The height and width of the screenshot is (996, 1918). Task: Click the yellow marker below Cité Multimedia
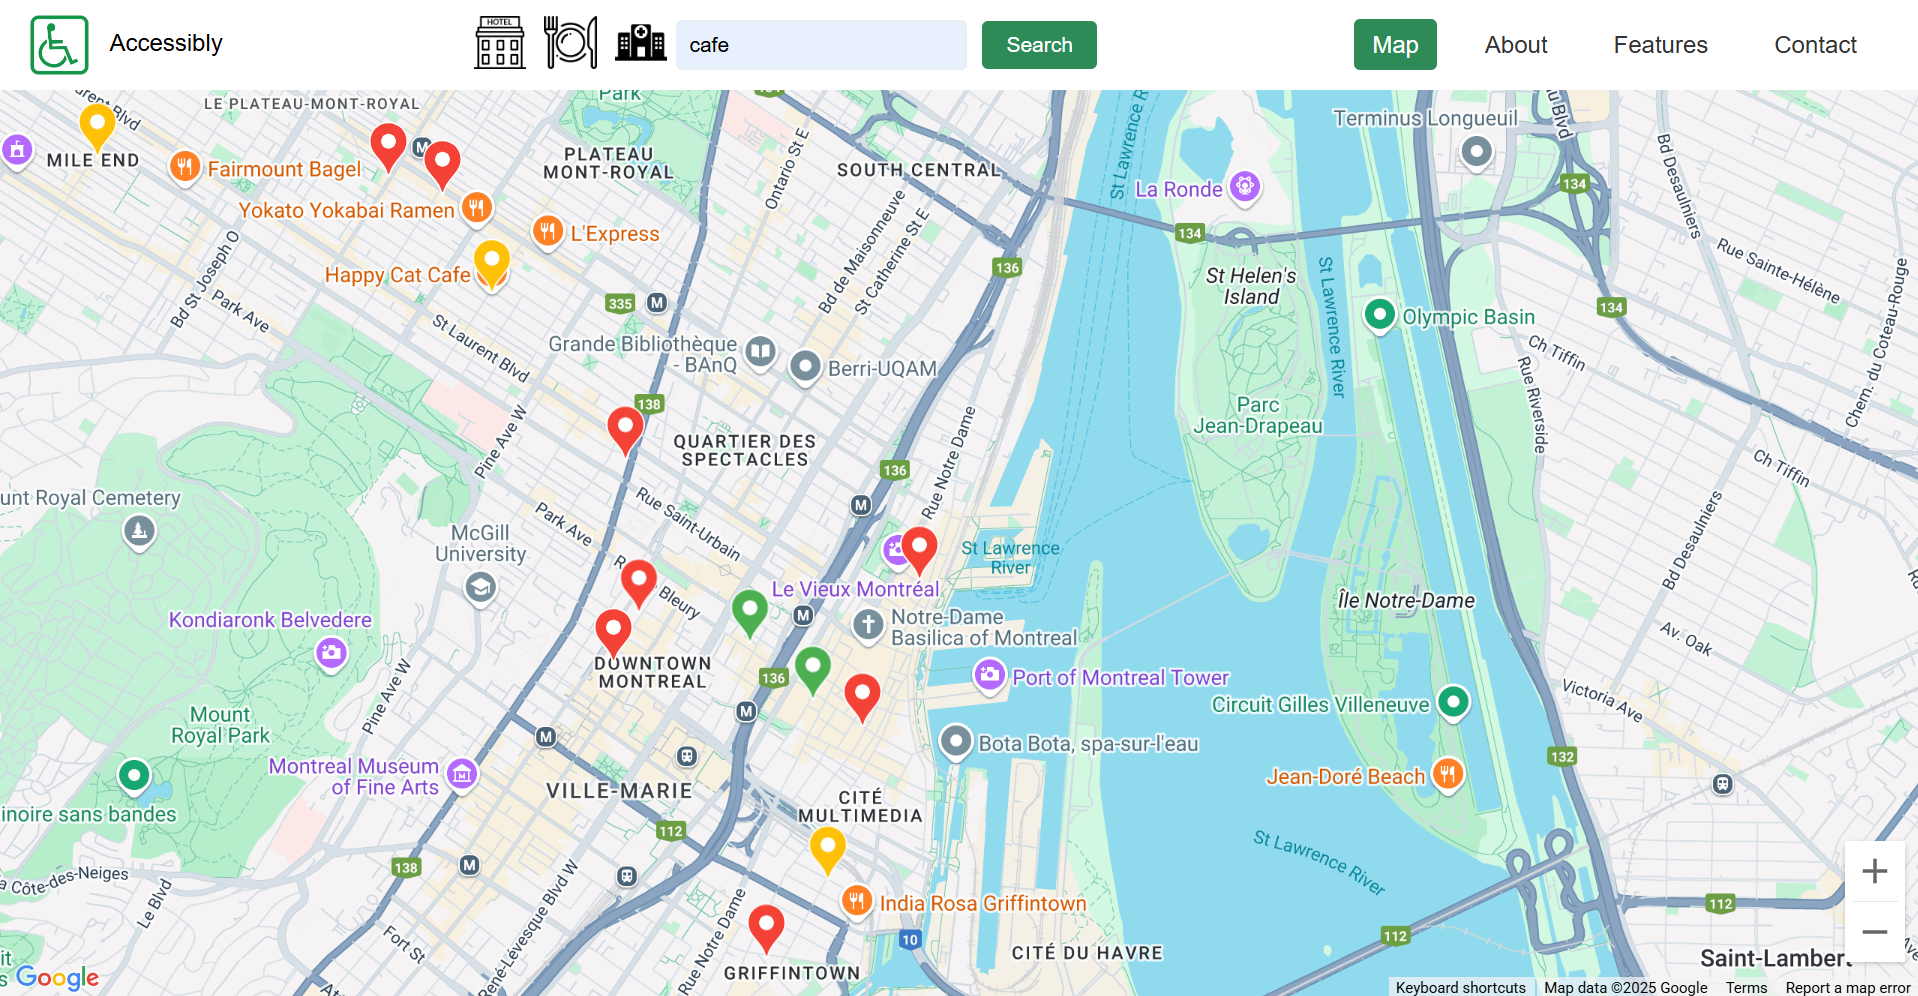(828, 850)
